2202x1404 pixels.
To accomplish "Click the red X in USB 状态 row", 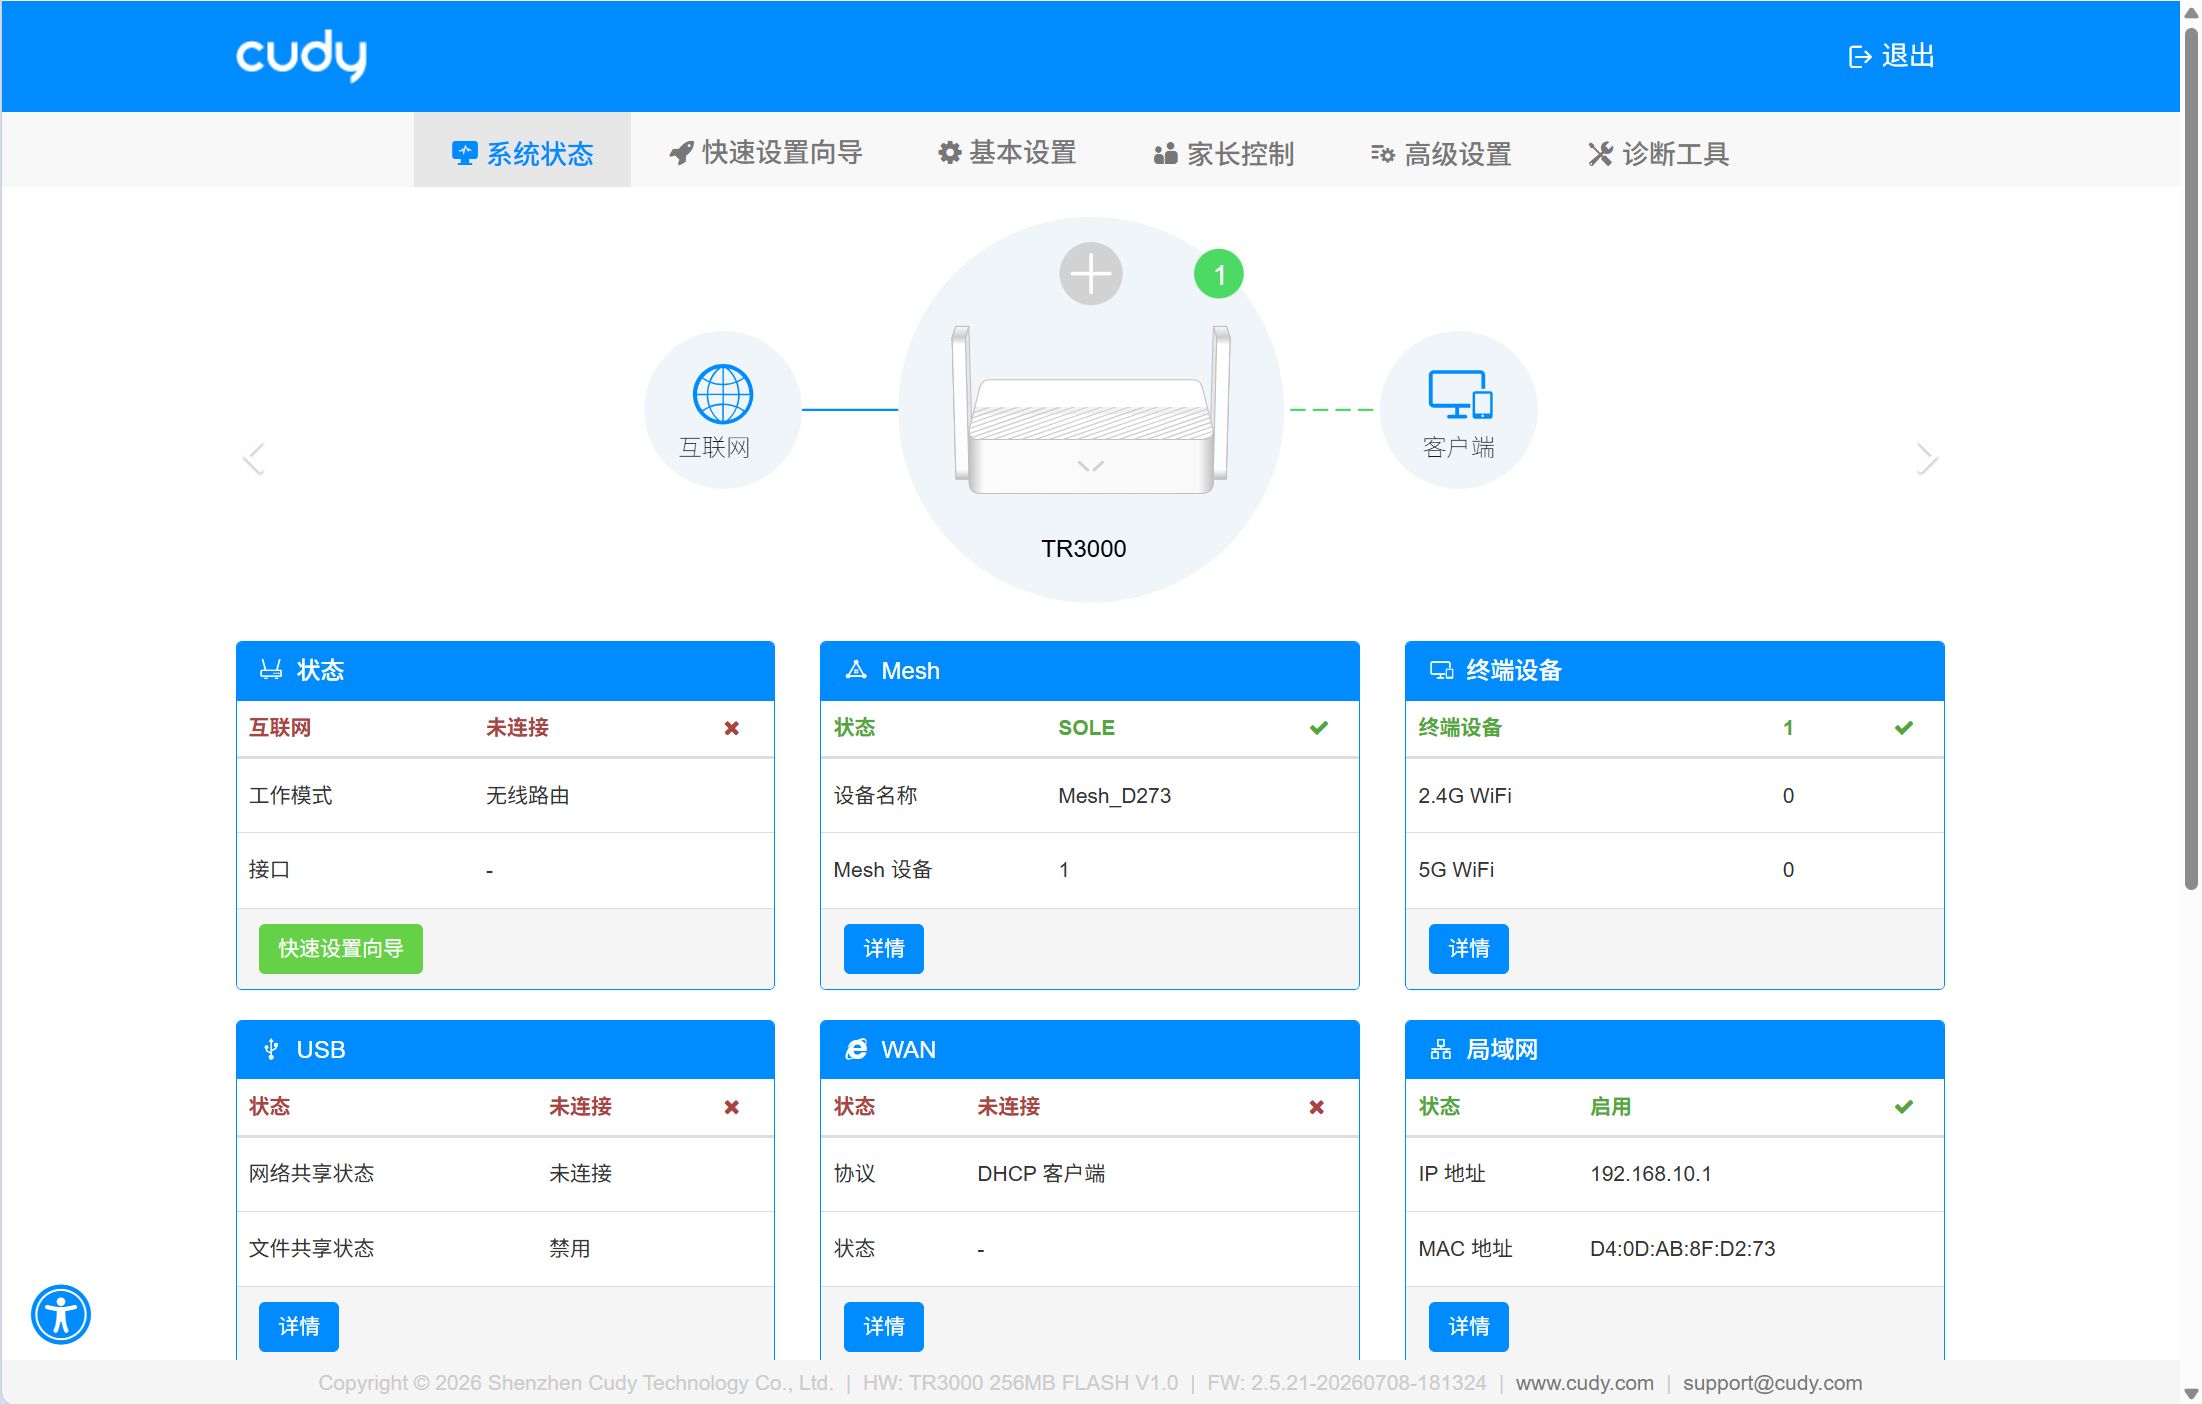I will [x=732, y=1107].
